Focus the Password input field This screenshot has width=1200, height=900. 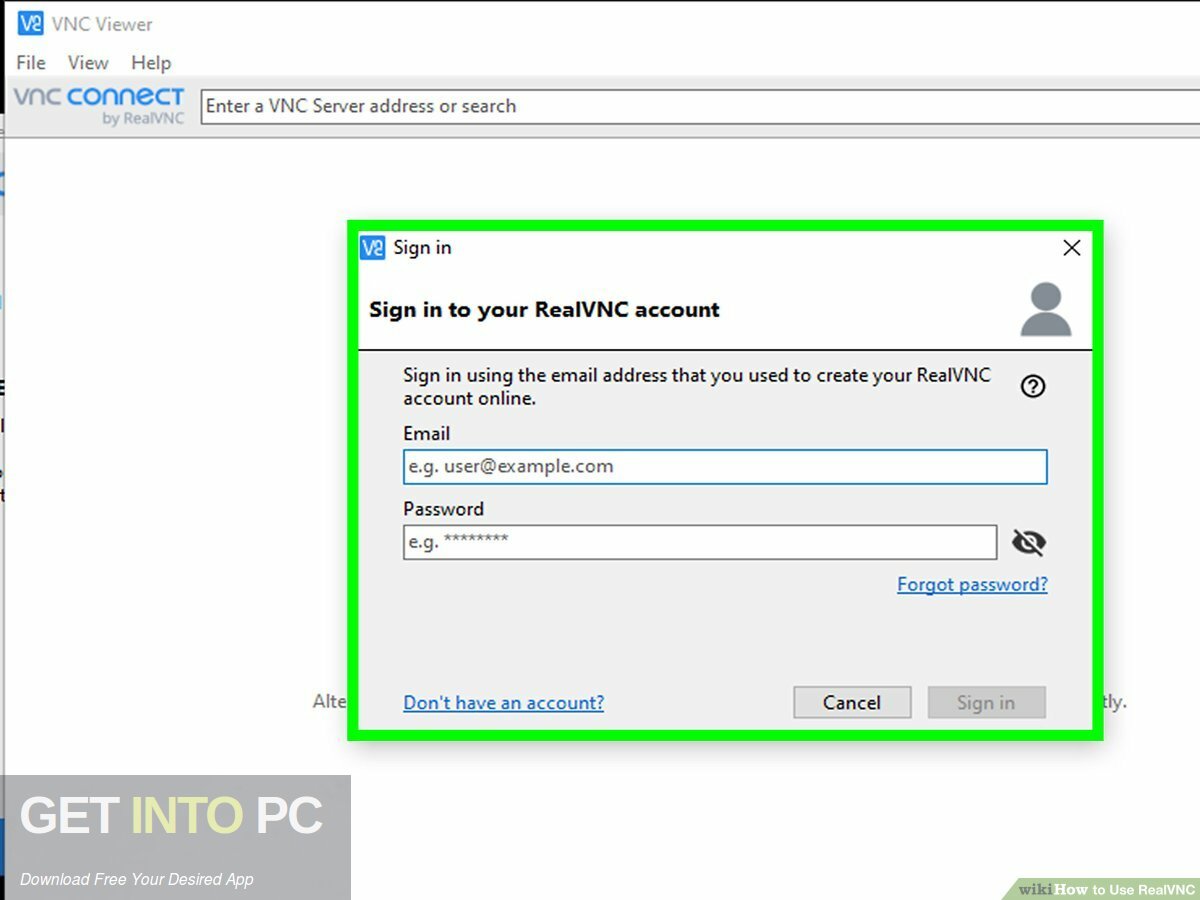point(700,542)
